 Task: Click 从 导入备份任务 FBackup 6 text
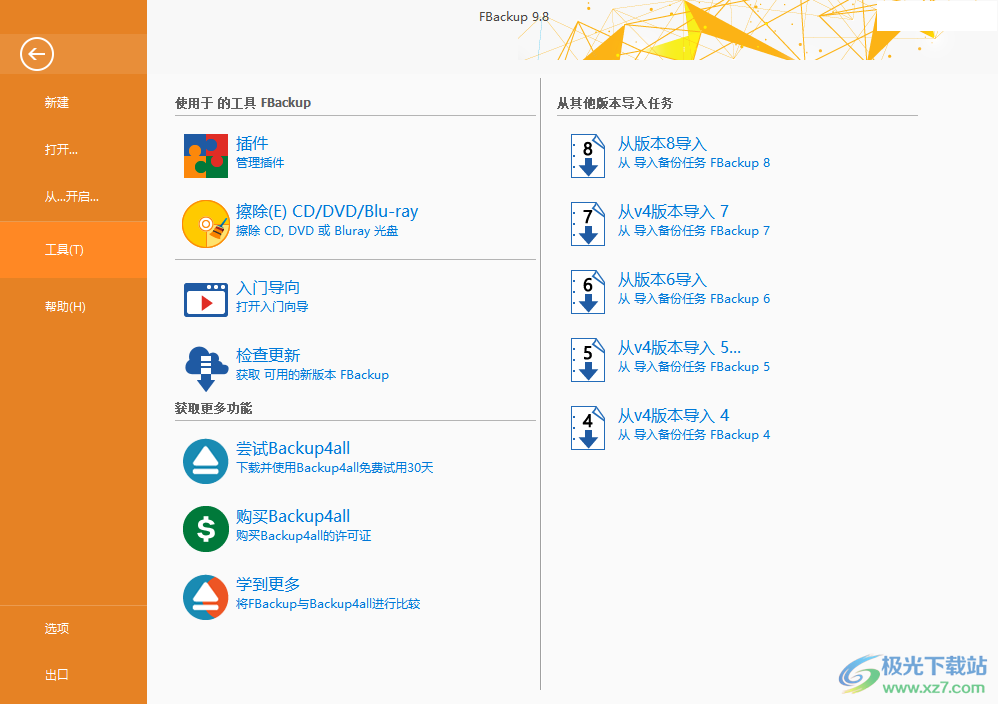coord(694,299)
